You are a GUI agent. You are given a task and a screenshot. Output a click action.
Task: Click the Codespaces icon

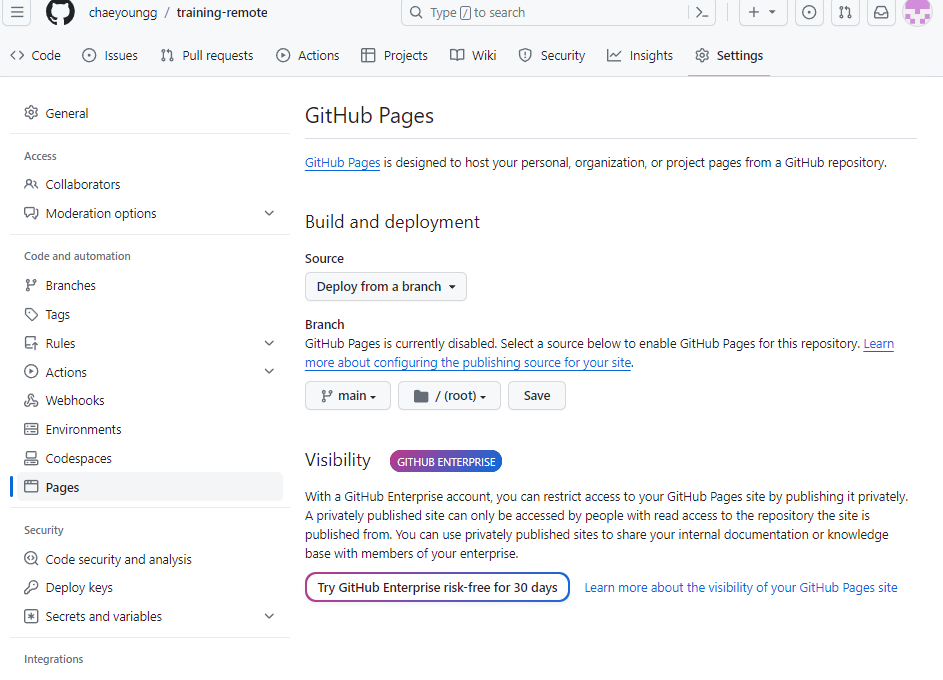(x=31, y=458)
